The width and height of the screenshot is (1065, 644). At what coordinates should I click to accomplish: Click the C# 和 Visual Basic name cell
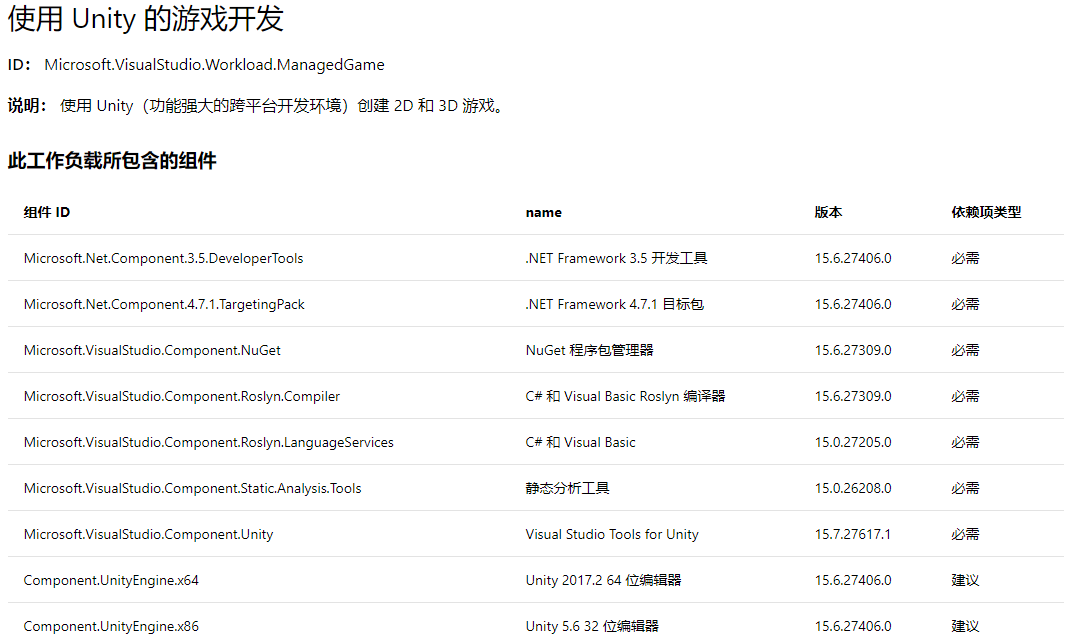[x=580, y=442]
